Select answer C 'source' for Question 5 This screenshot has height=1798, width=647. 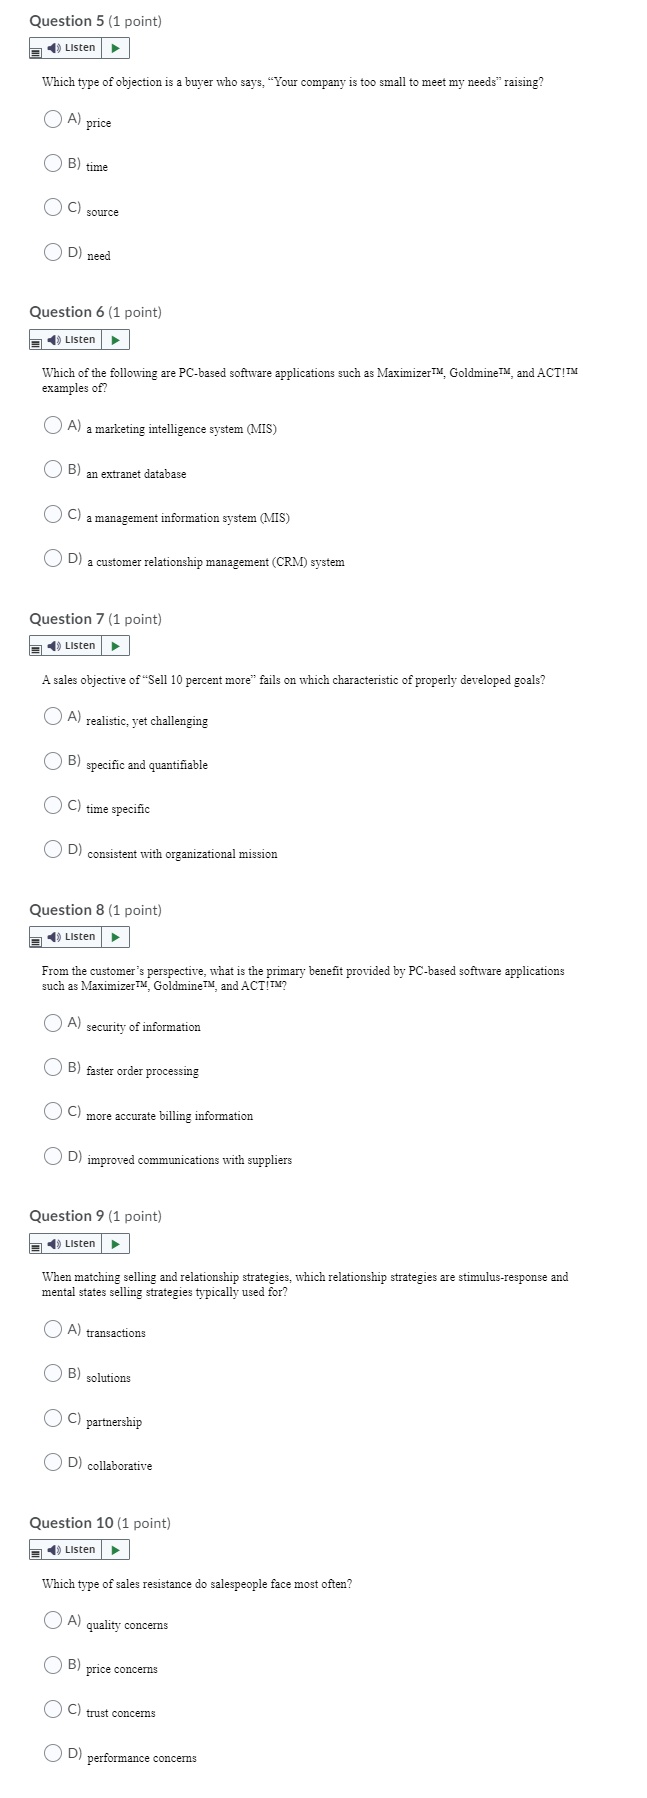pos(51,206)
